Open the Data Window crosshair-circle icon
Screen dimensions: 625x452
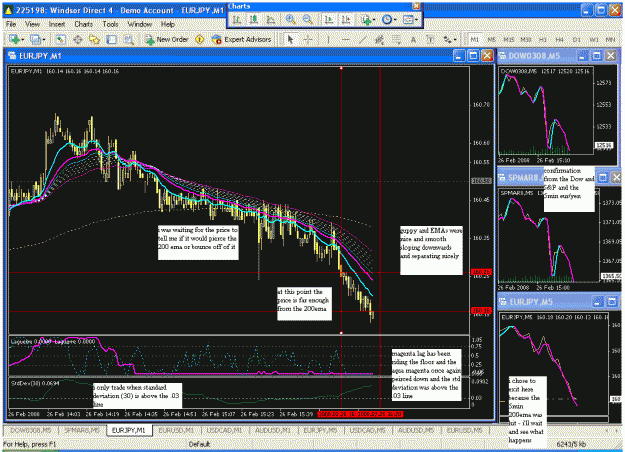point(78,39)
